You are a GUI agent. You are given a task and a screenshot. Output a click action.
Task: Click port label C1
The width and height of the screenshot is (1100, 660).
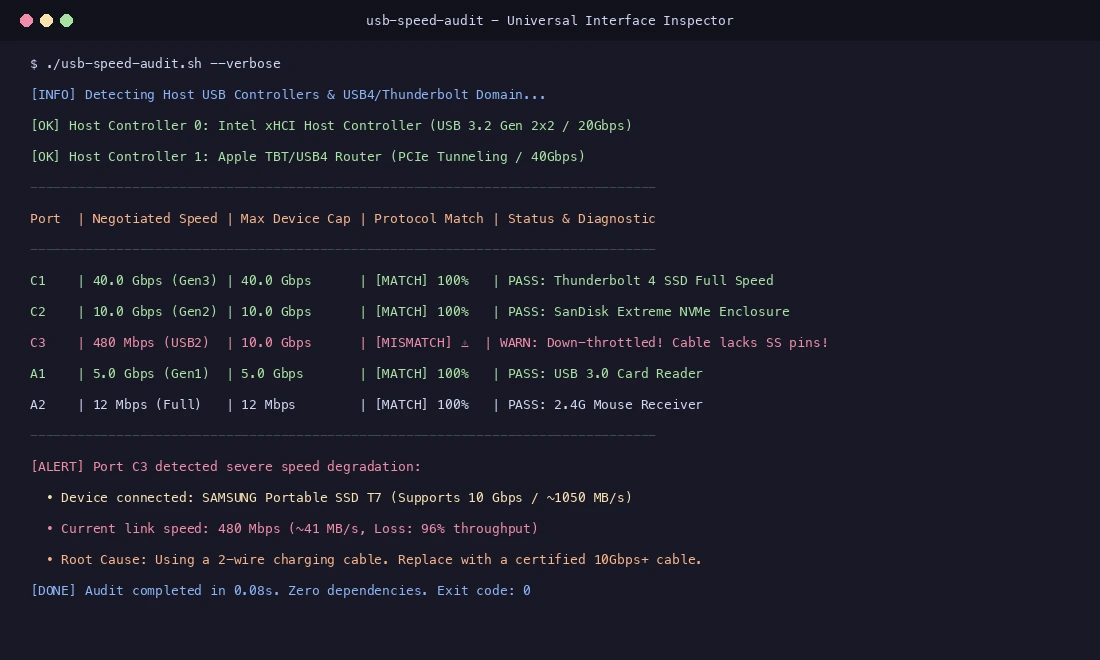38,280
